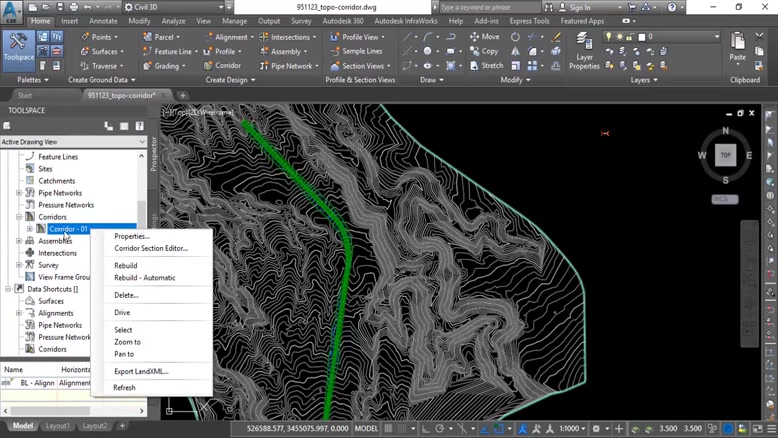
Task: Click the Points tool icon
Action: click(x=84, y=37)
